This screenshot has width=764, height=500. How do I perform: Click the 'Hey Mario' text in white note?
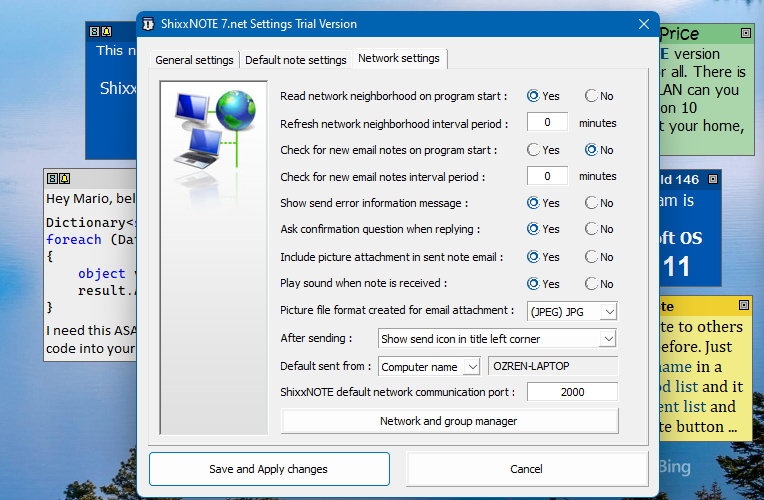80,199
